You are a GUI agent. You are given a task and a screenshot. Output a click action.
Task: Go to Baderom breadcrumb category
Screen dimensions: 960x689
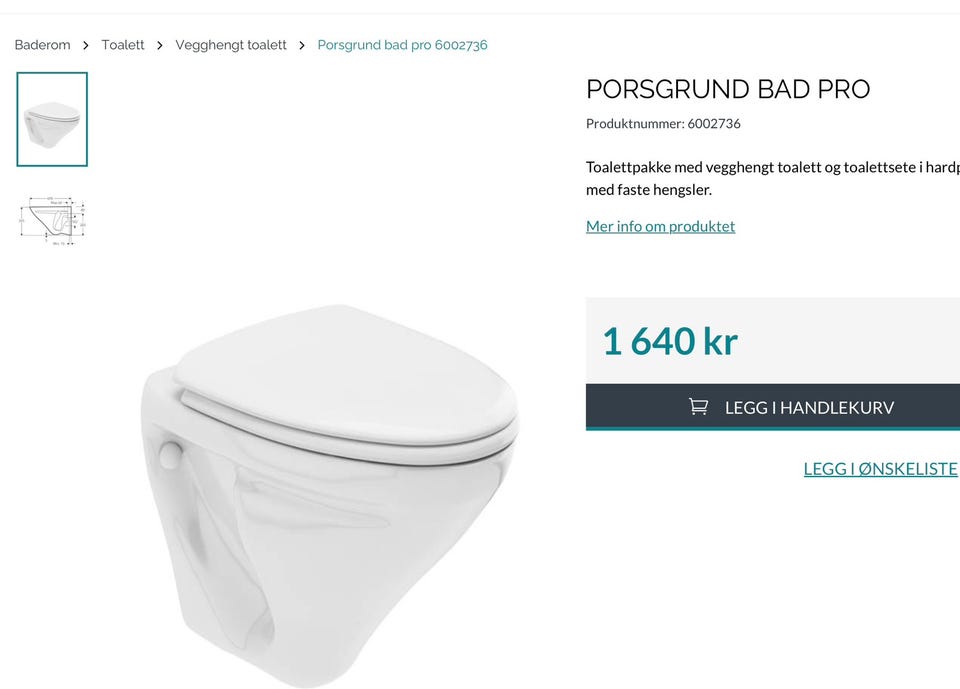42,45
